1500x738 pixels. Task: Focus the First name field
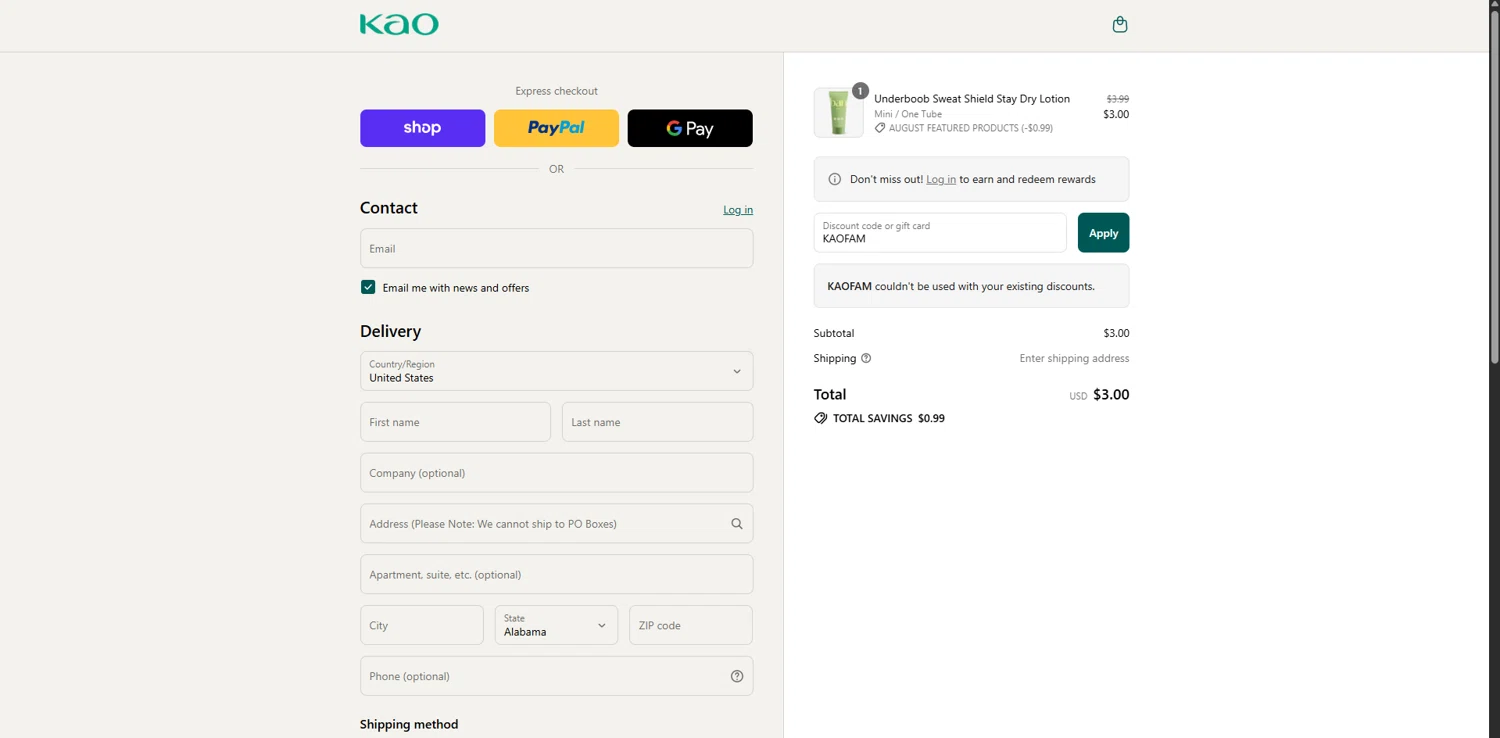click(455, 422)
